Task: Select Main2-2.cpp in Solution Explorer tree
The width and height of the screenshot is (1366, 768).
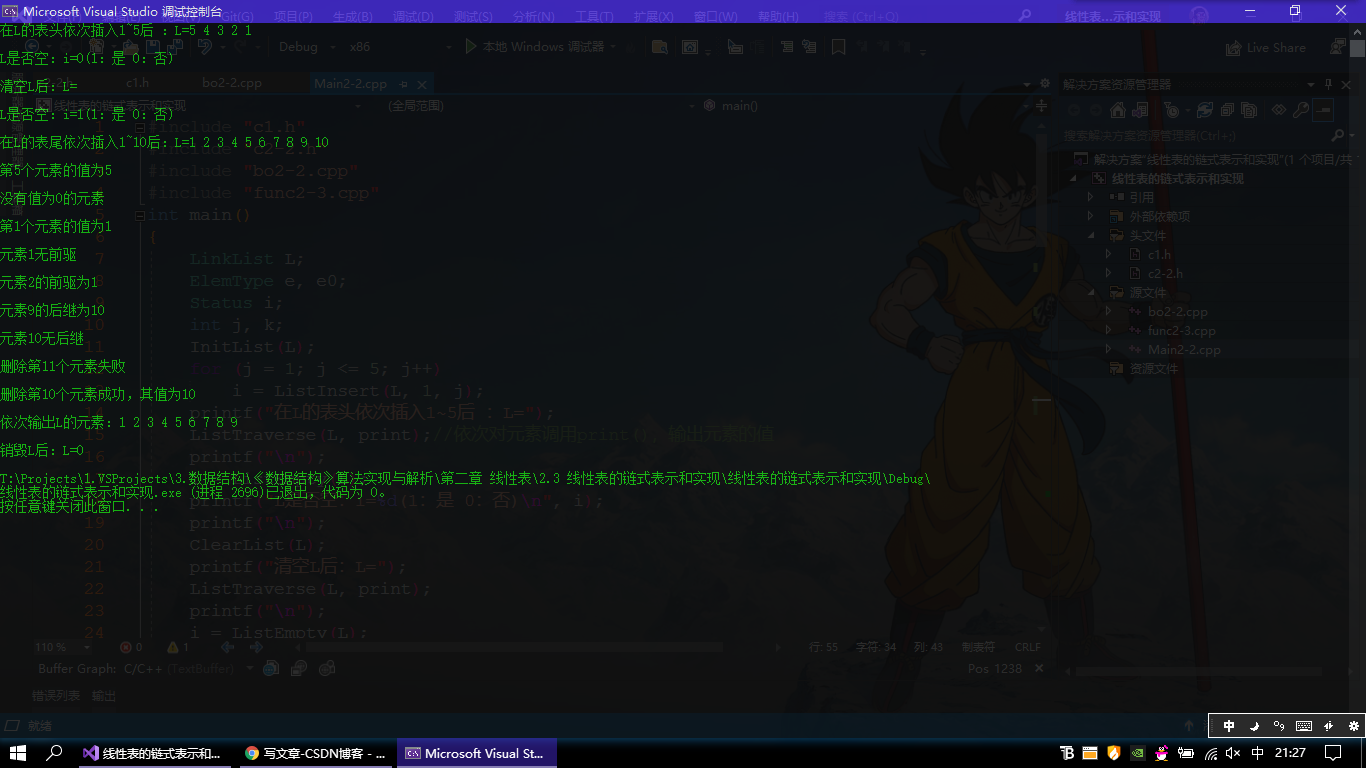Action: point(1184,350)
